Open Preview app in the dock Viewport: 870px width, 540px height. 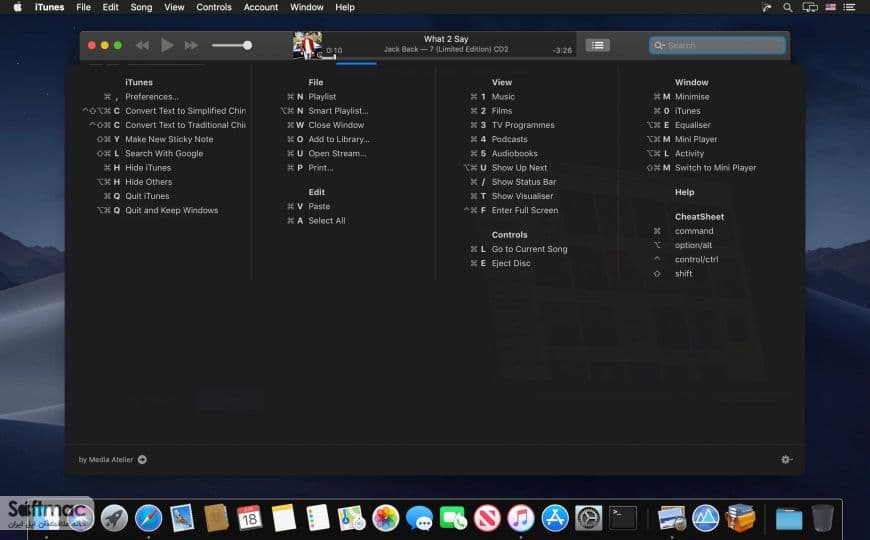point(672,518)
